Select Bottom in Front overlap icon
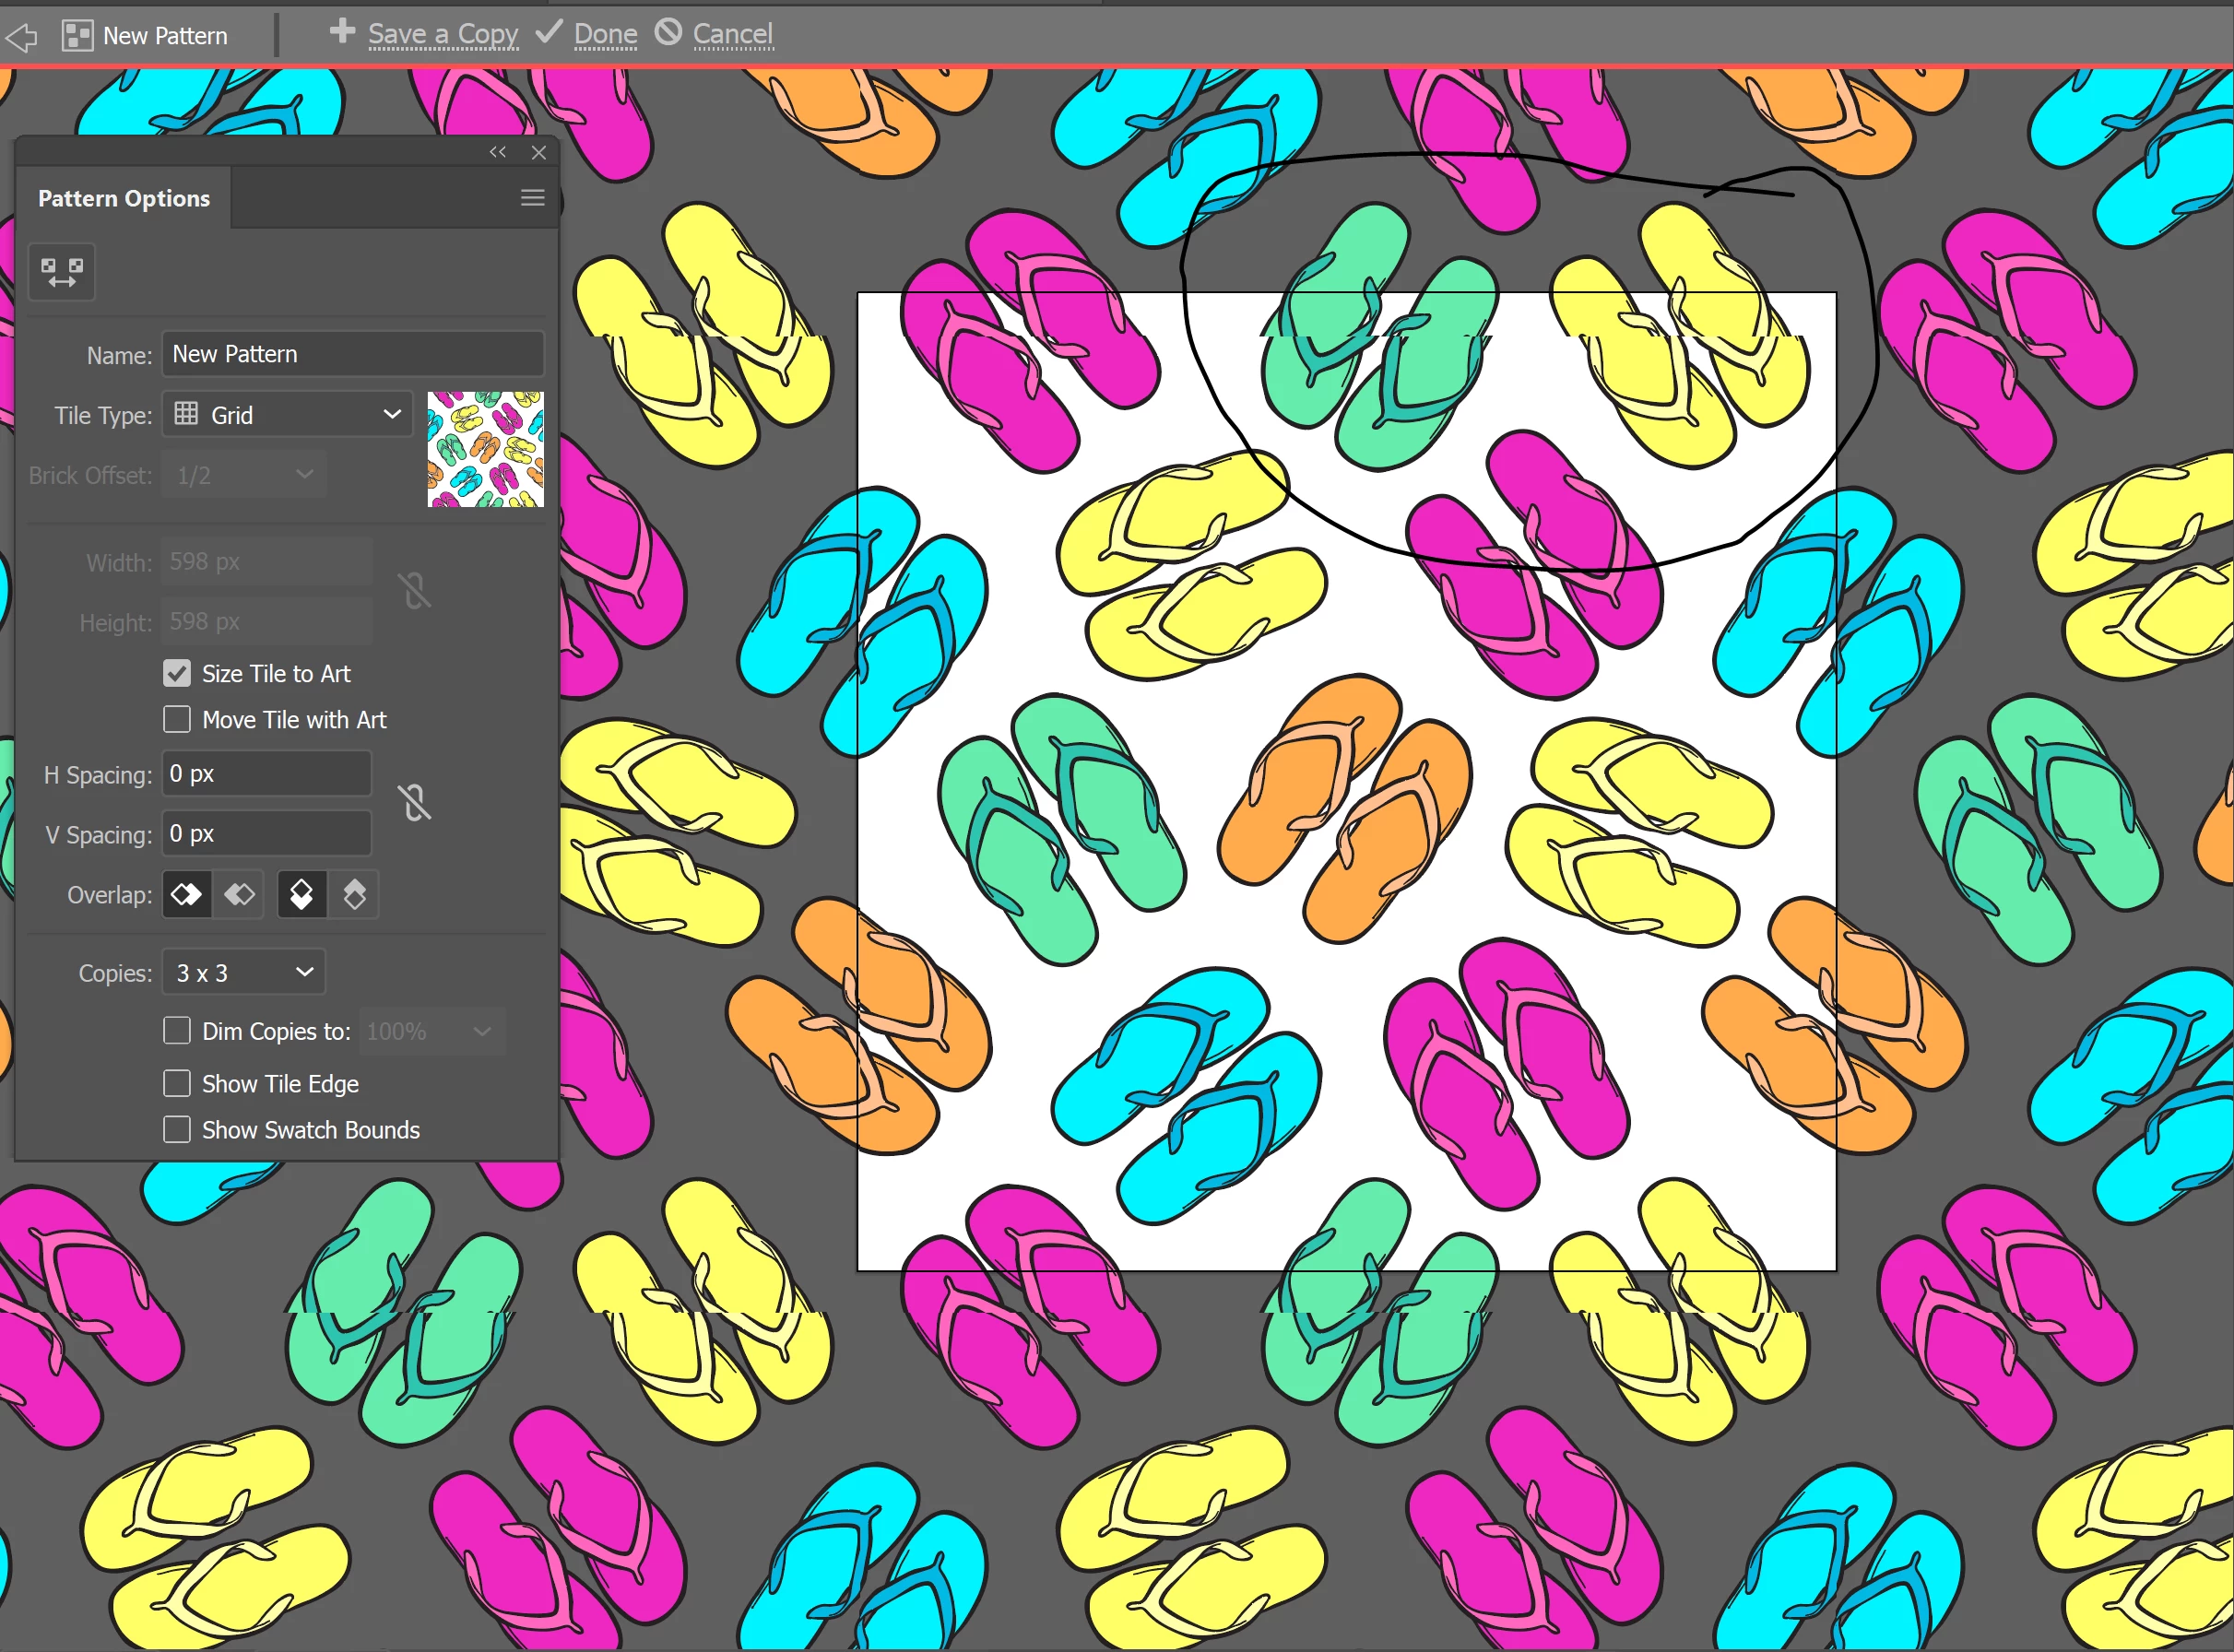Viewport: 2234px width, 1652px height. click(x=354, y=894)
